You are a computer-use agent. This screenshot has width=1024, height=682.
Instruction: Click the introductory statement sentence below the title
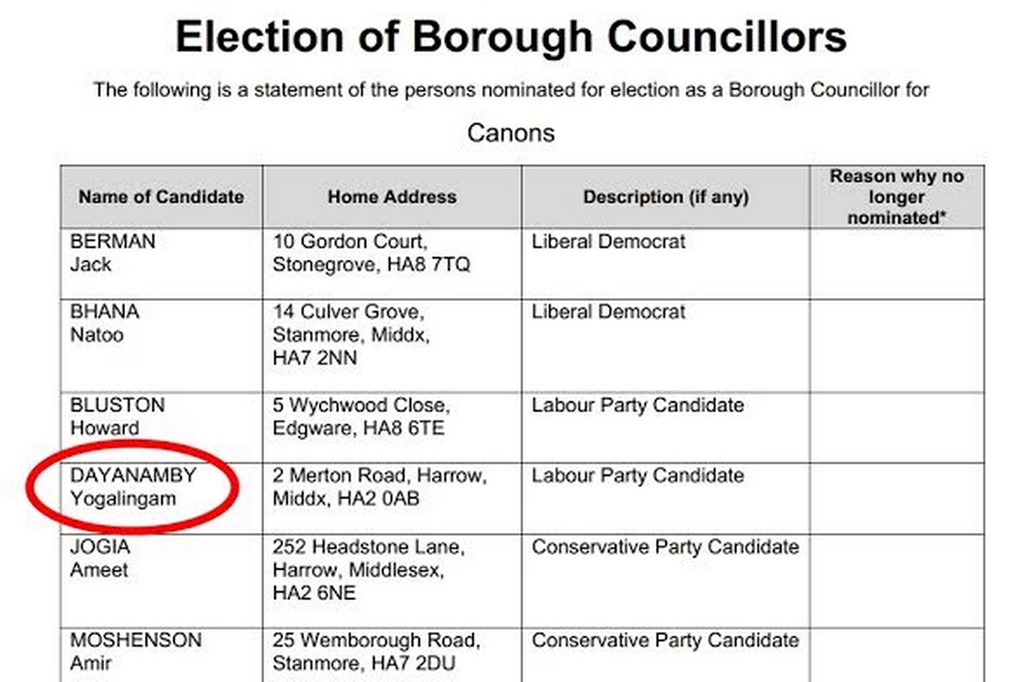click(x=511, y=90)
